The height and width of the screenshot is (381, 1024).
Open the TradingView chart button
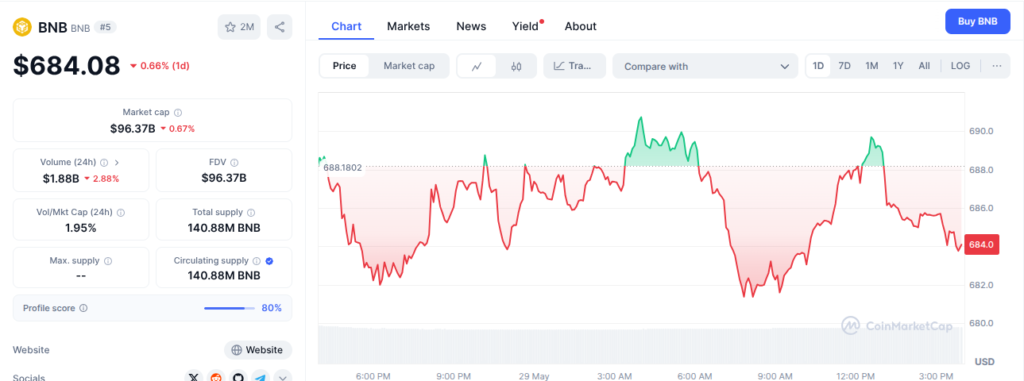pos(575,66)
